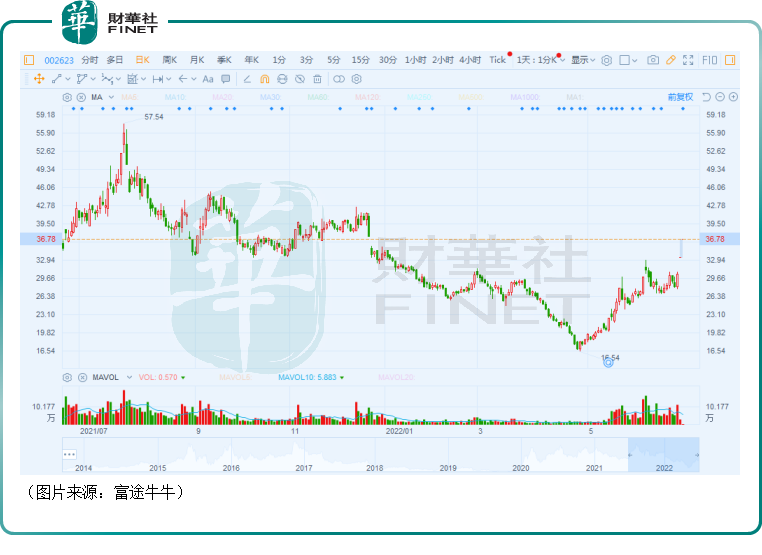Reset chart view with undo arrow
This screenshot has width=762, height=555.
(707, 97)
